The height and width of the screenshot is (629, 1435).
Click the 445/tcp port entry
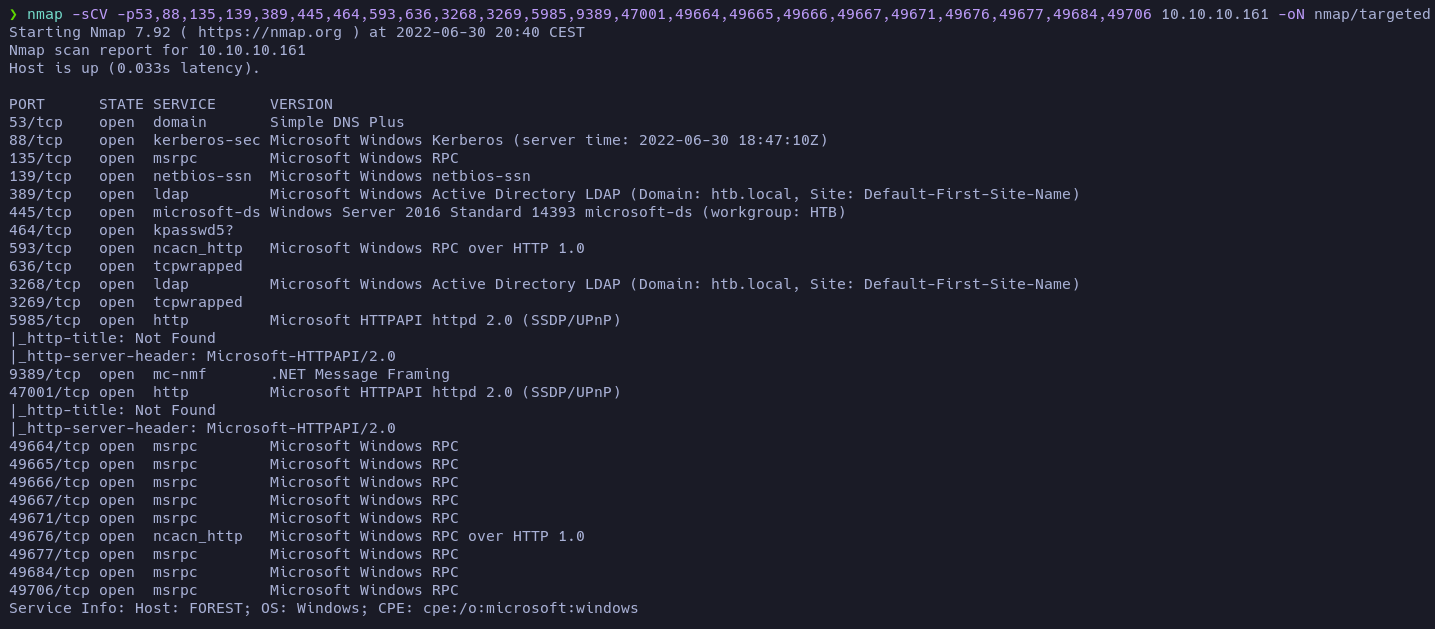[x=40, y=212]
